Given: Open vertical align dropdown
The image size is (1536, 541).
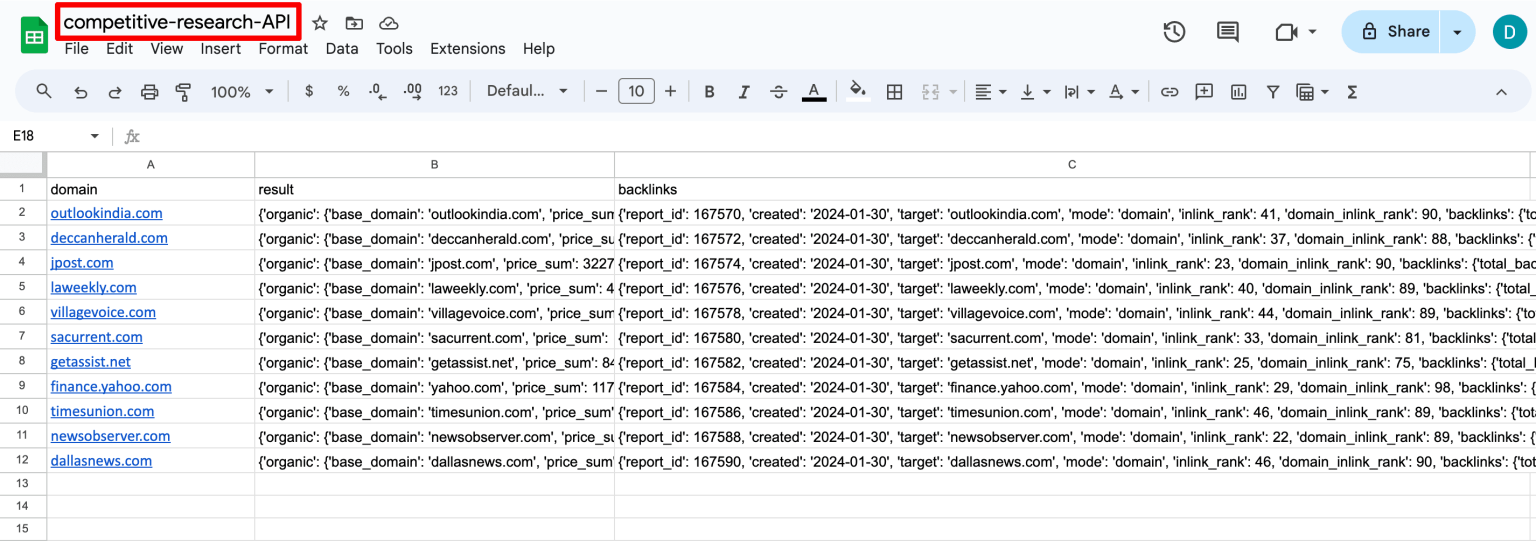Looking at the screenshot, I should 1034,92.
